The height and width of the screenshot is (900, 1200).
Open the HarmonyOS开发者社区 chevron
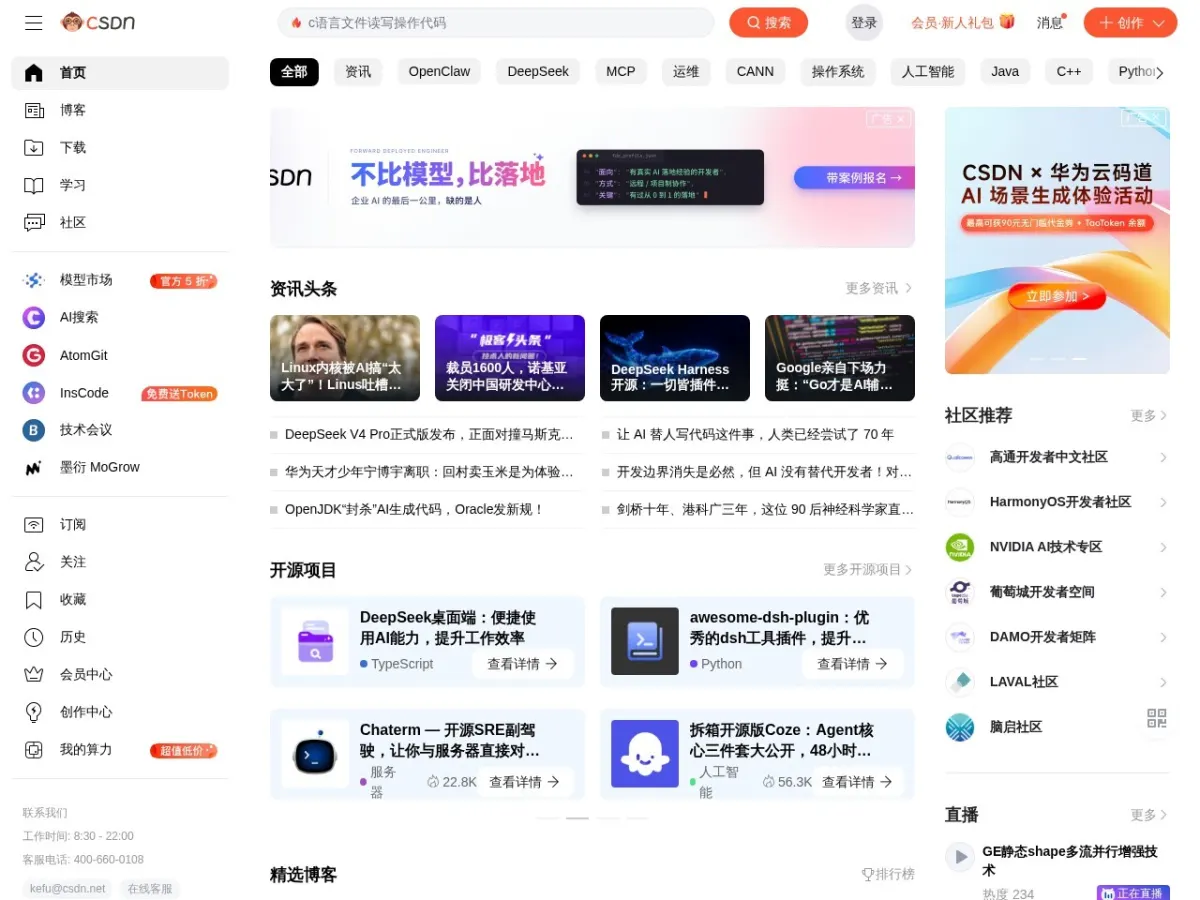pyautogui.click(x=1163, y=502)
